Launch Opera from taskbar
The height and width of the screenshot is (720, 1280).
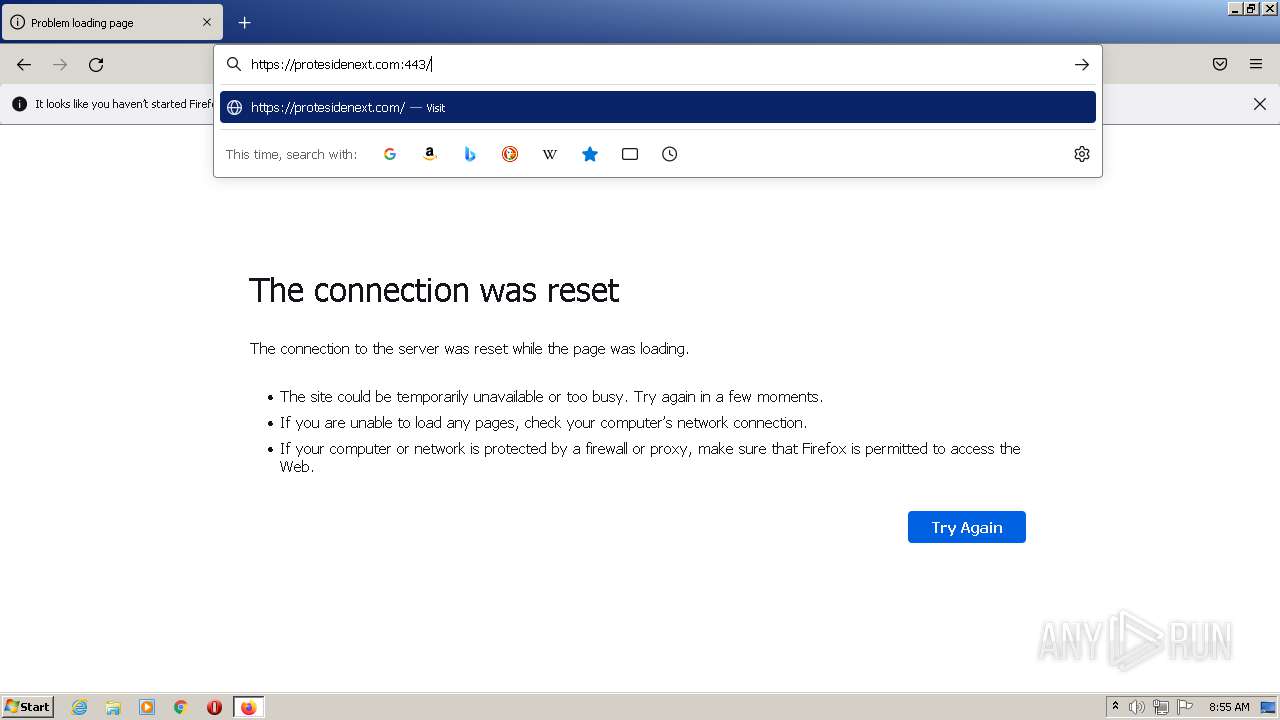coord(214,707)
